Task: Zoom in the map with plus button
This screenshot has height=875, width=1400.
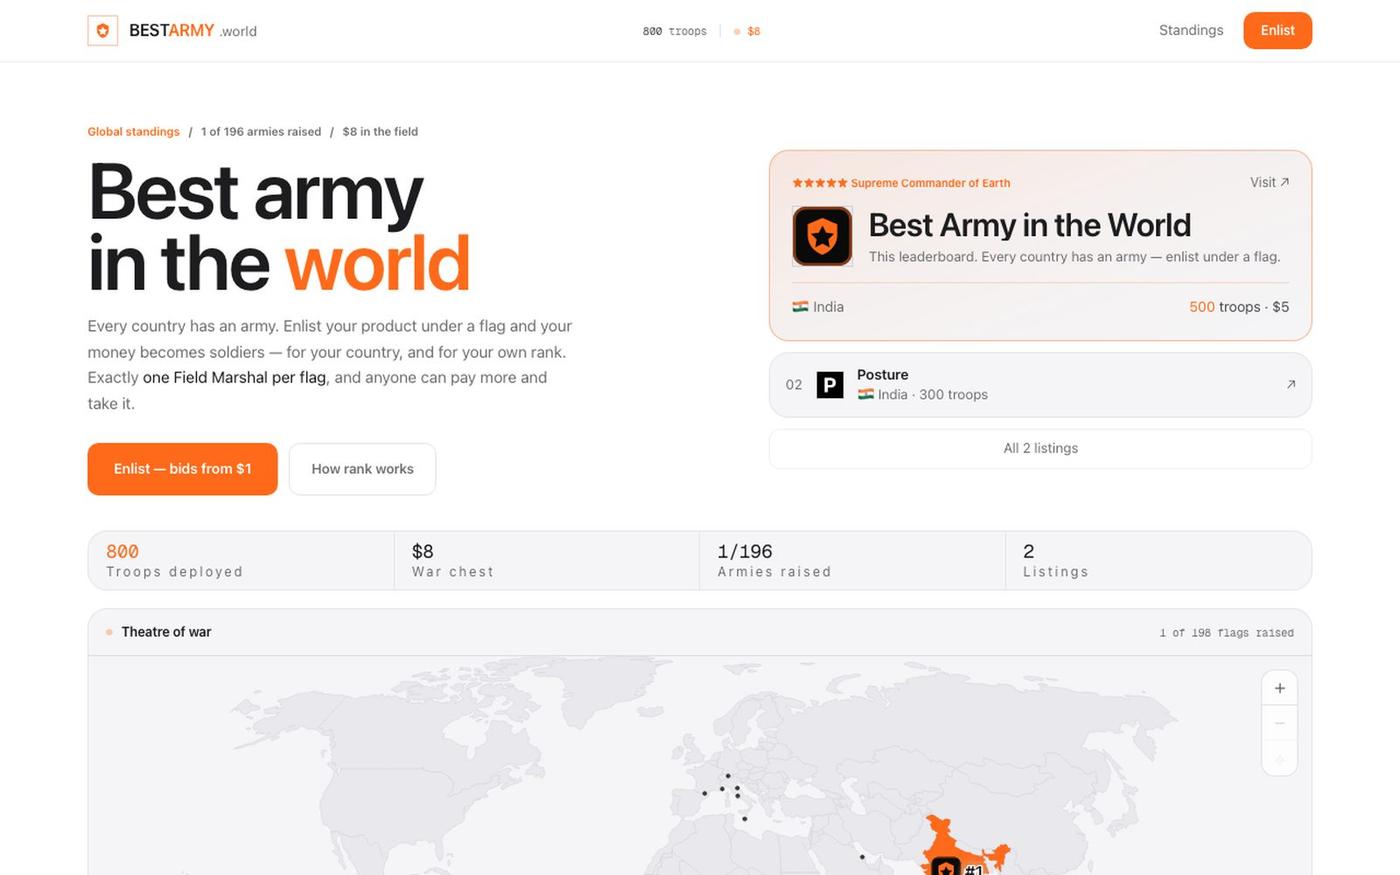Action: pyautogui.click(x=1280, y=688)
